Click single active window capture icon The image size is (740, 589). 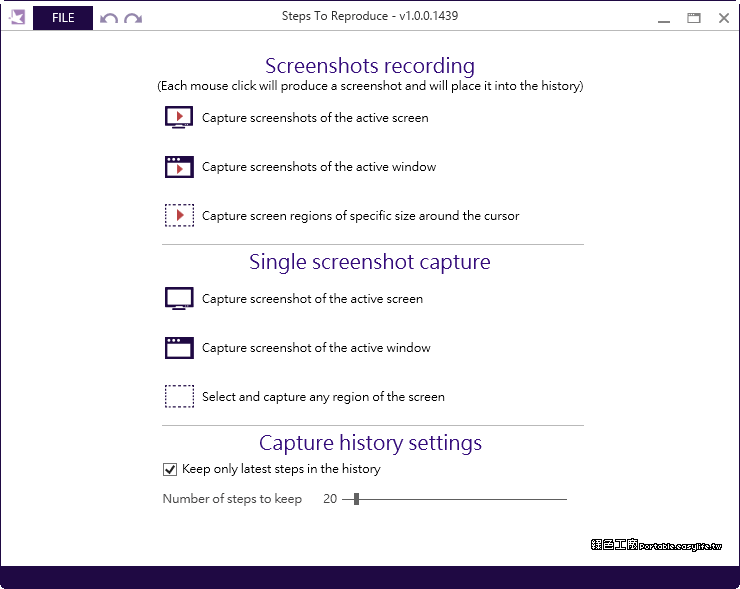pyautogui.click(x=179, y=348)
